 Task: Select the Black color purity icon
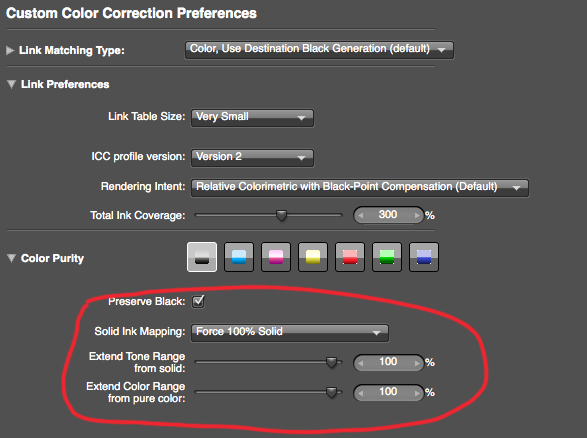tap(202, 257)
